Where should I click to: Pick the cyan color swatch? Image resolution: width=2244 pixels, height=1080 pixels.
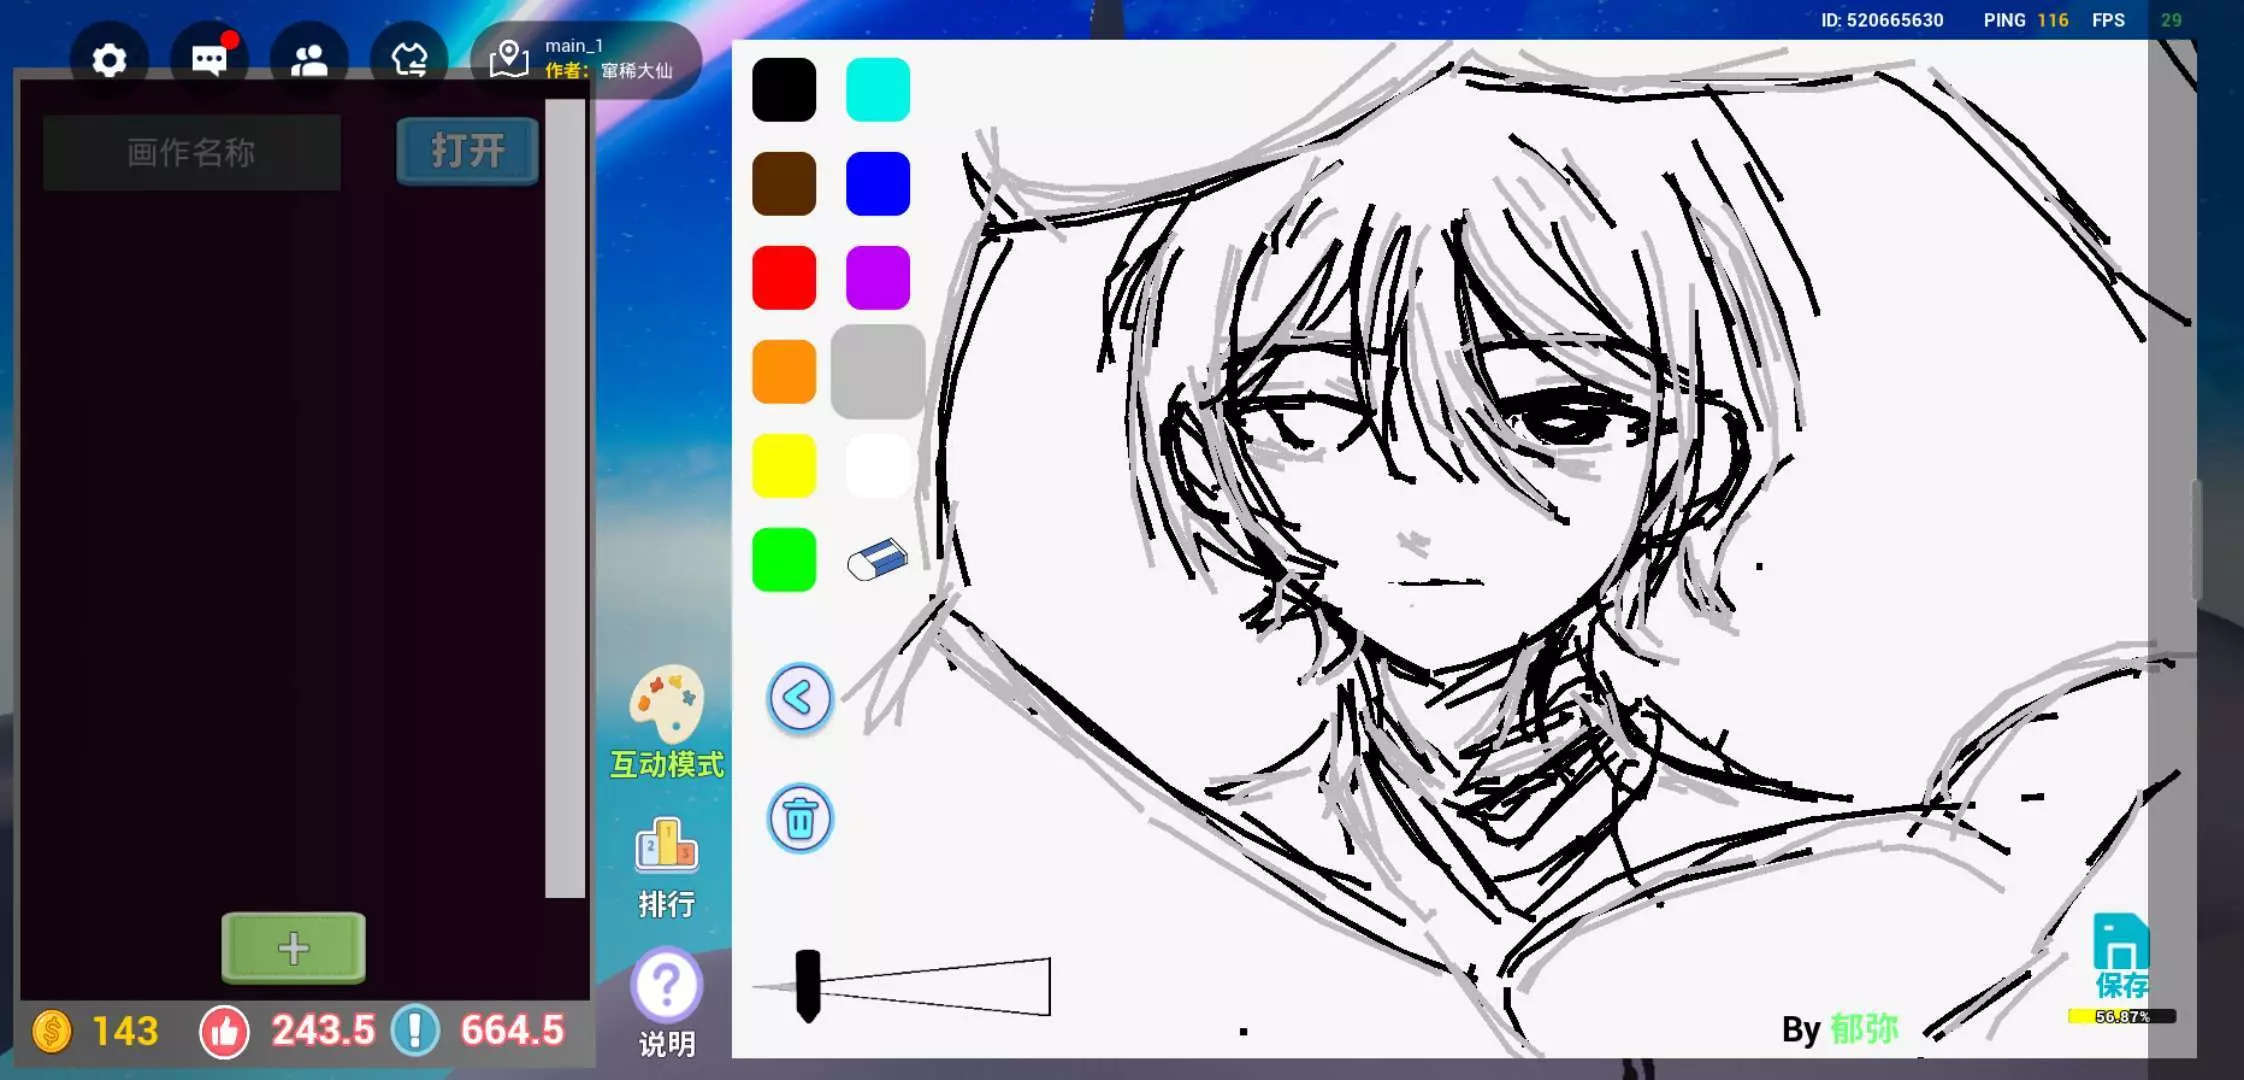coord(877,90)
